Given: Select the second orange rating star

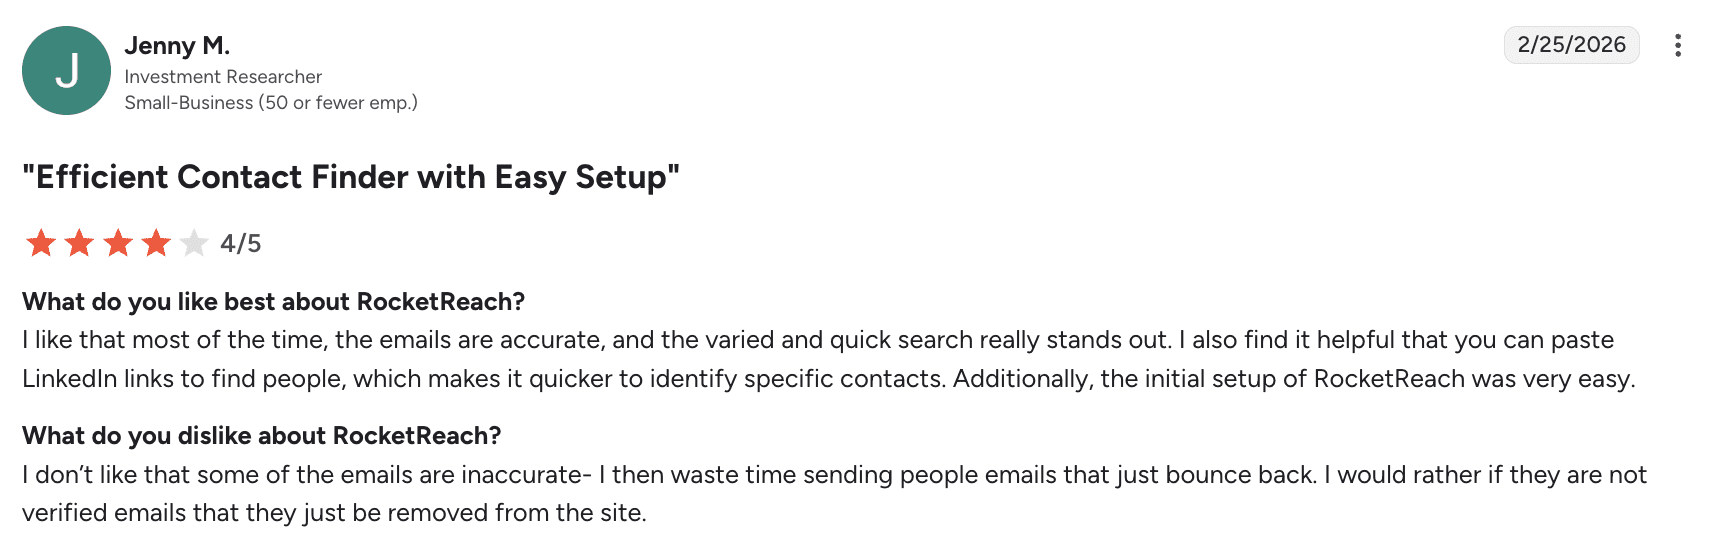Looking at the screenshot, I should click(x=79, y=243).
